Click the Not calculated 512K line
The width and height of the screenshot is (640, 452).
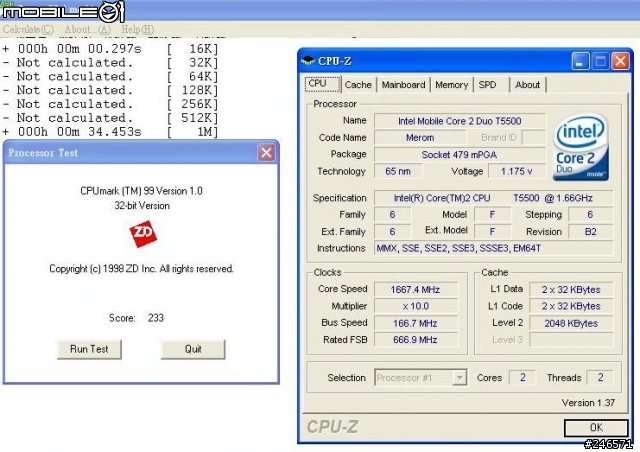click(x=110, y=118)
